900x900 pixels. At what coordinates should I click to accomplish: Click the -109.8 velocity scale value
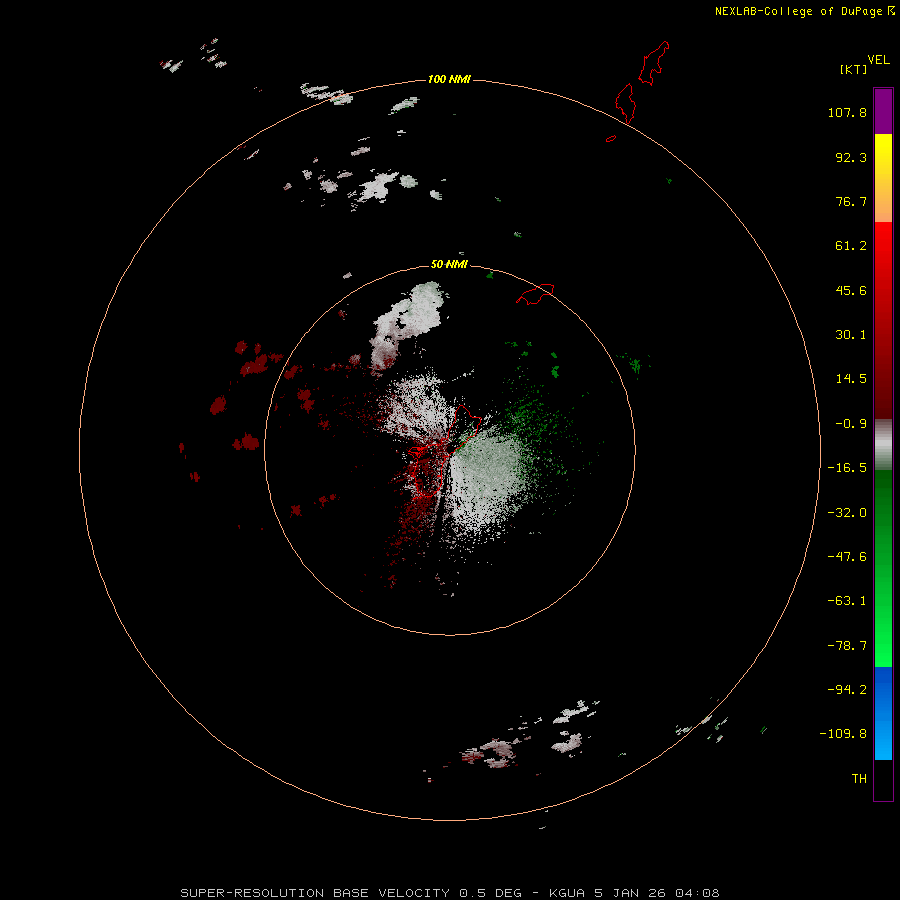click(x=843, y=734)
